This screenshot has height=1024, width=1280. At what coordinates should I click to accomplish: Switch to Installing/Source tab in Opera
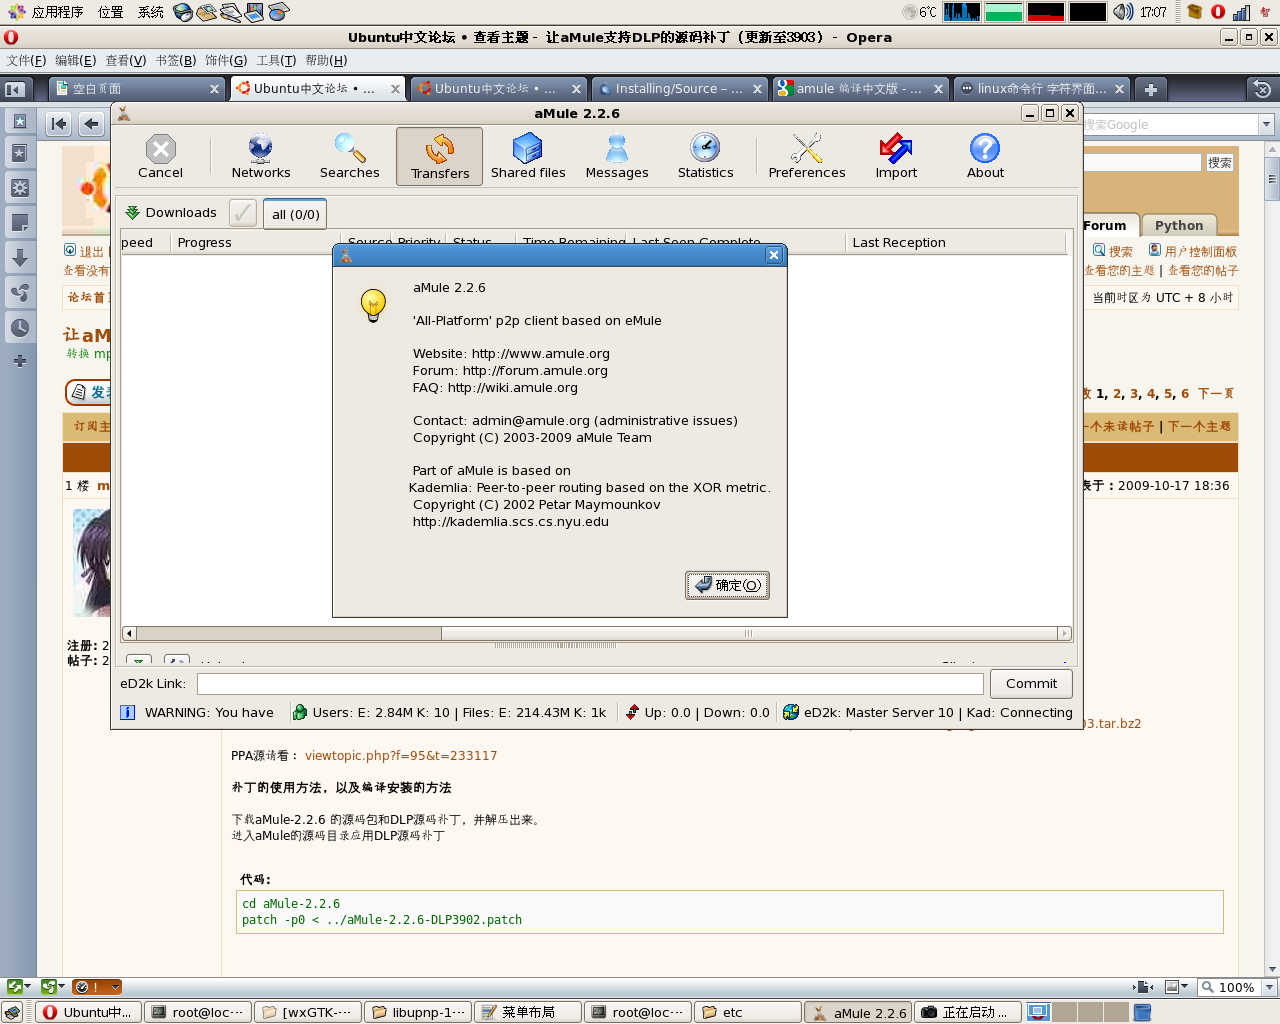tap(679, 89)
